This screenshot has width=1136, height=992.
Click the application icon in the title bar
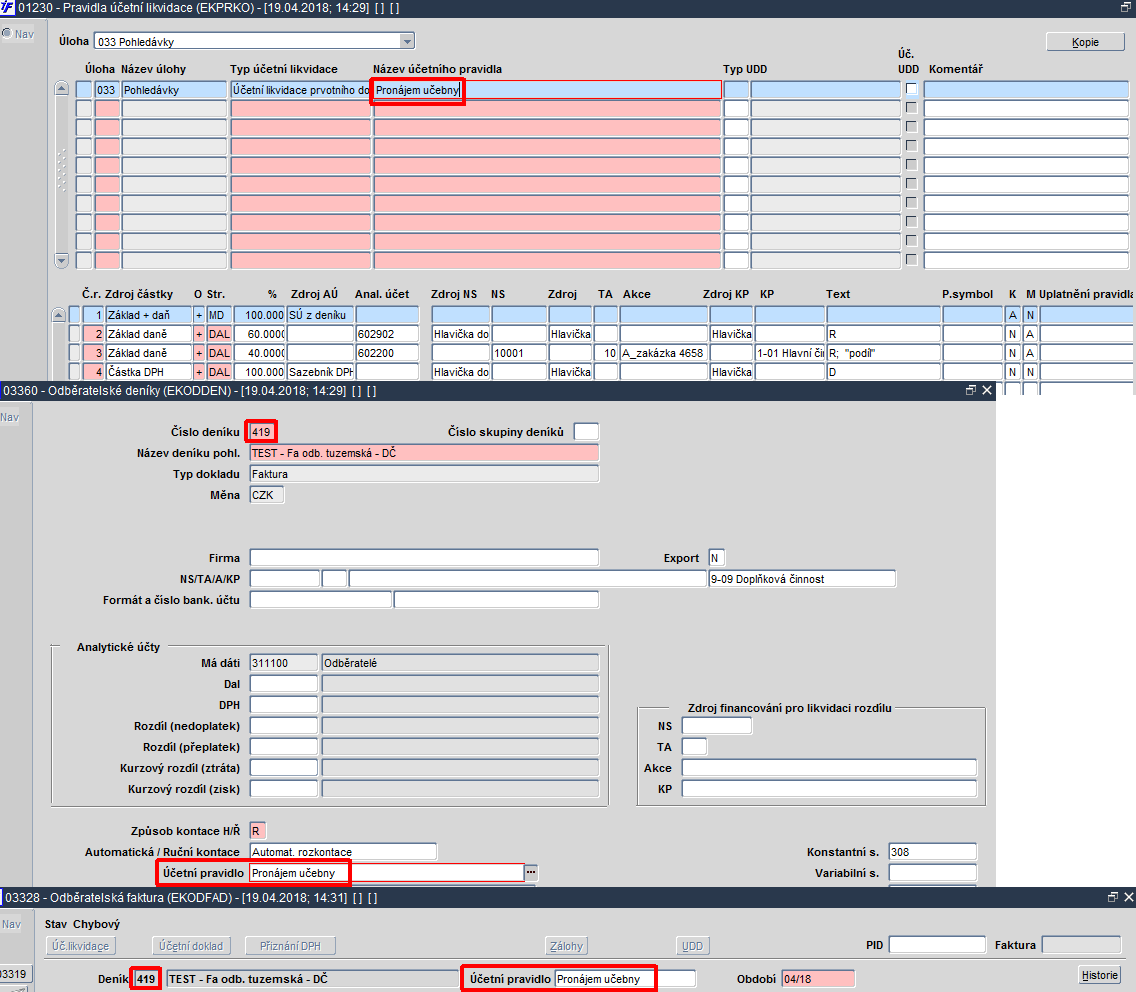point(7,8)
